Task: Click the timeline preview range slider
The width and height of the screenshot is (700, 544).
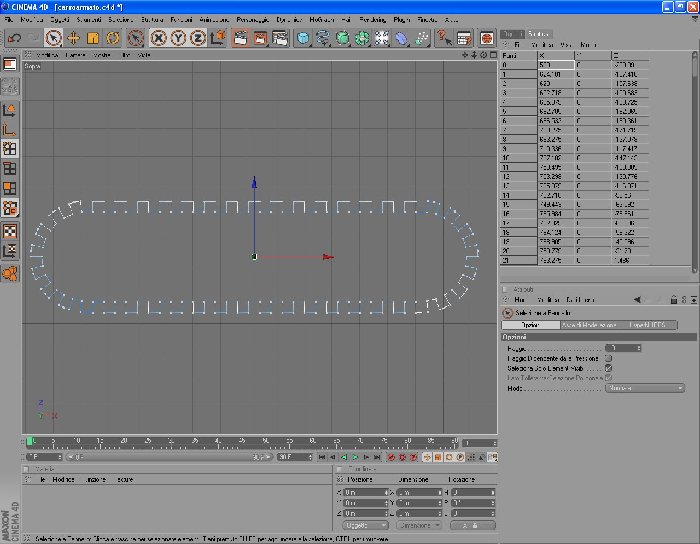Action: (x=170, y=457)
